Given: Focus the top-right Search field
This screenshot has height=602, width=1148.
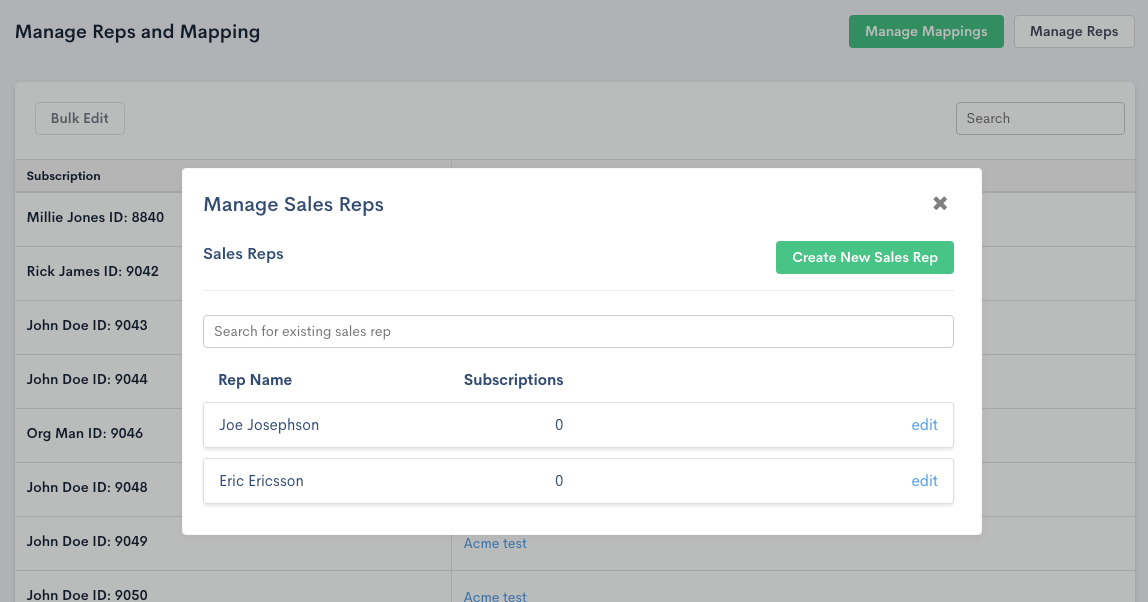Looking at the screenshot, I should [1039, 118].
